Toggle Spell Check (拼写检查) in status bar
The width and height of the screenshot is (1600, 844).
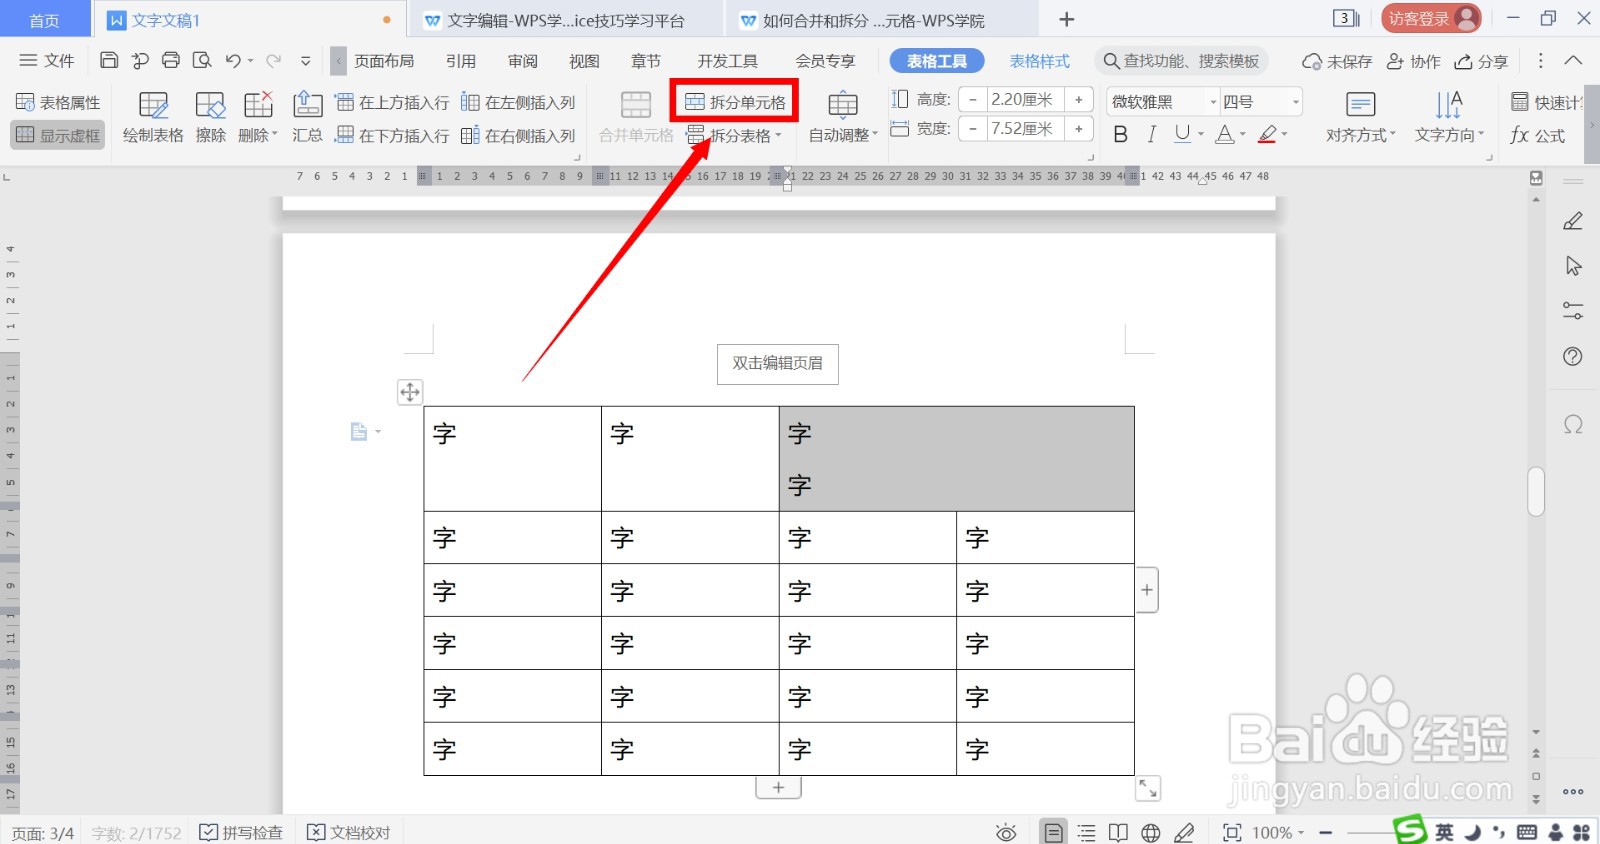pos(241,833)
